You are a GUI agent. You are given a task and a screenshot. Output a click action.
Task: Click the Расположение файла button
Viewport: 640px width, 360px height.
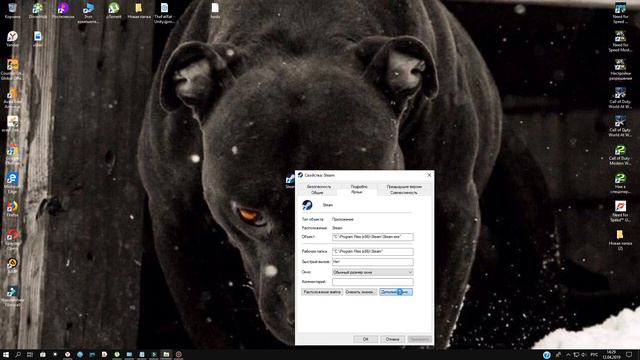(322, 292)
